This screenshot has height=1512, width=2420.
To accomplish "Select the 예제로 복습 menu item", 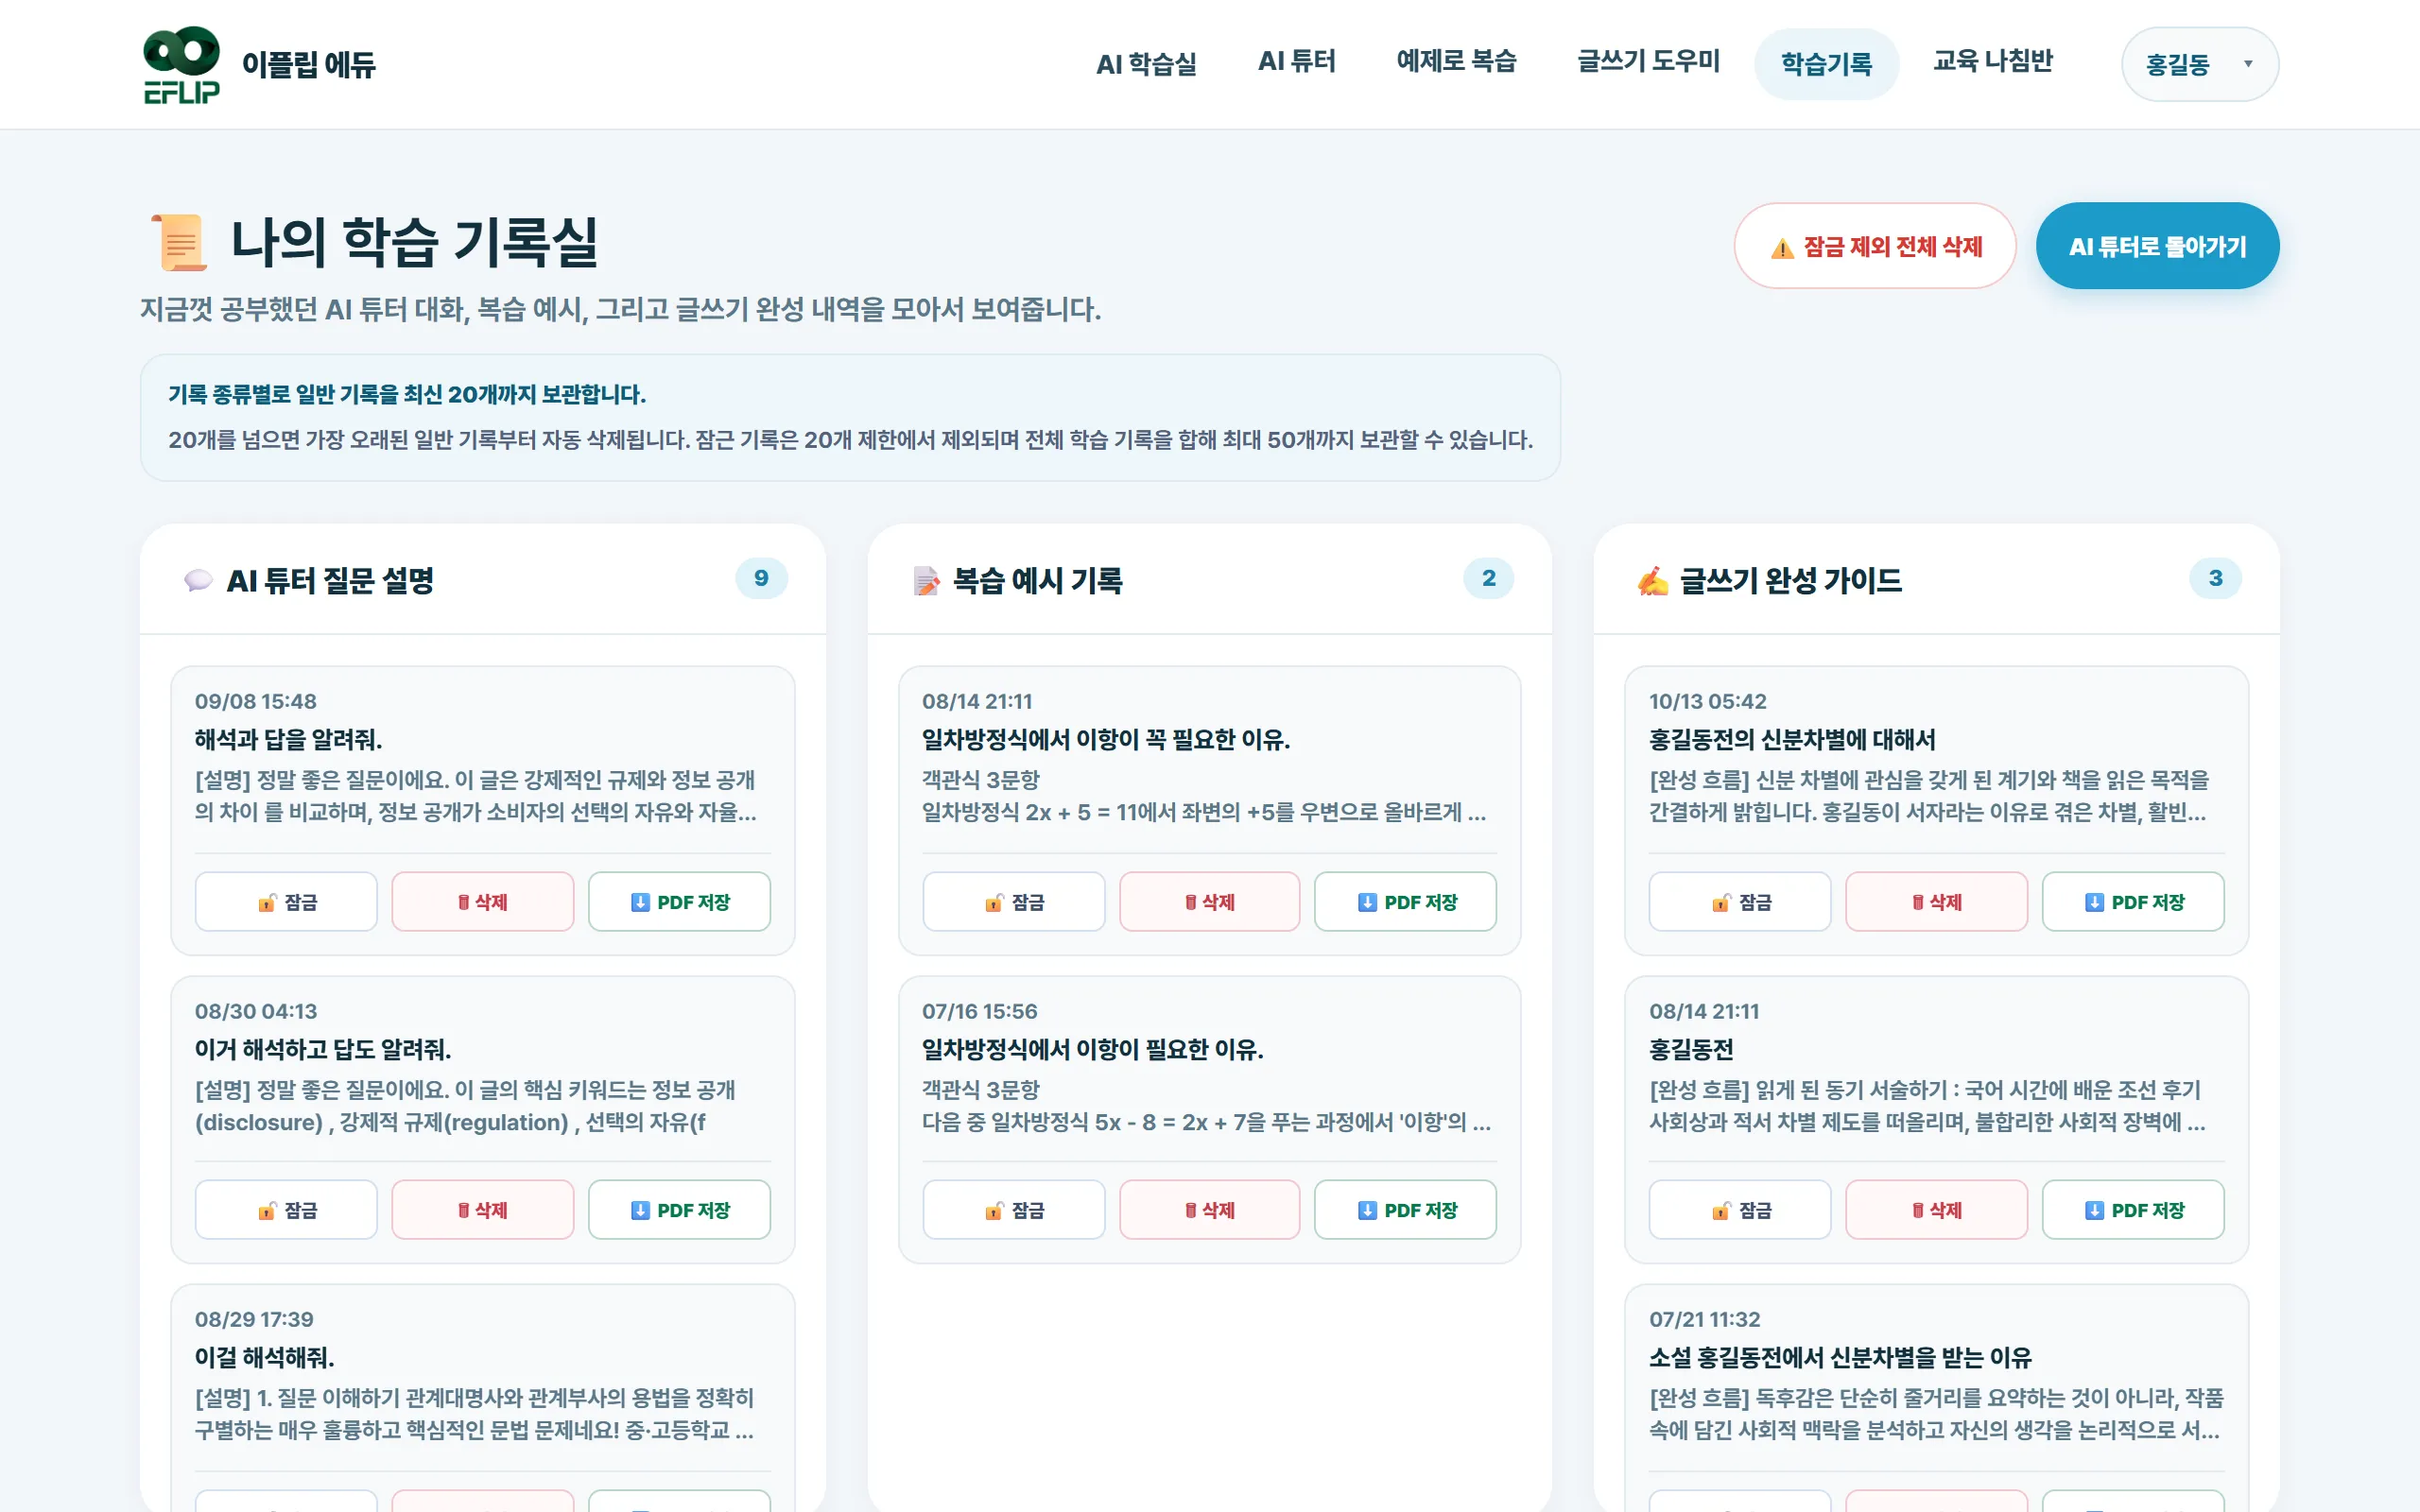I will [x=1456, y=62].
